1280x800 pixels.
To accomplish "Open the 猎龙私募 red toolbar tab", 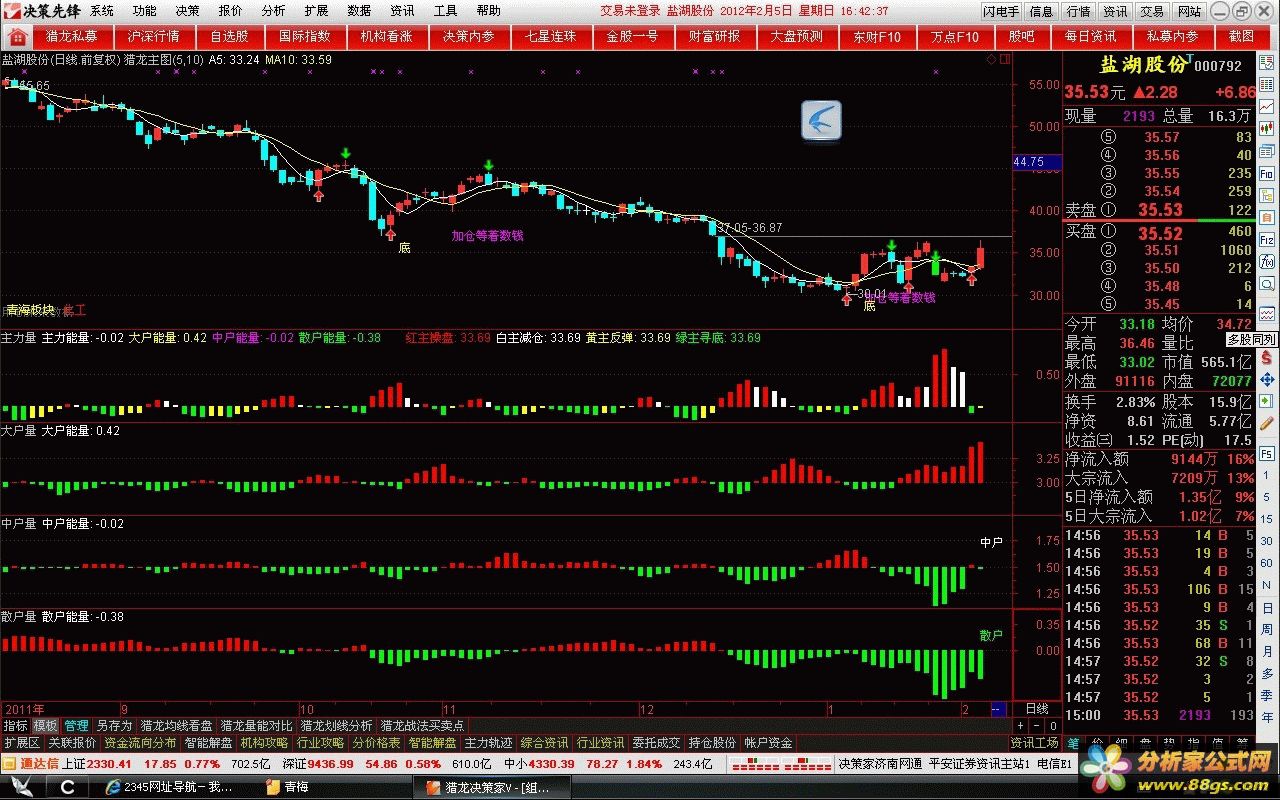I will click(x=71, y=36).
